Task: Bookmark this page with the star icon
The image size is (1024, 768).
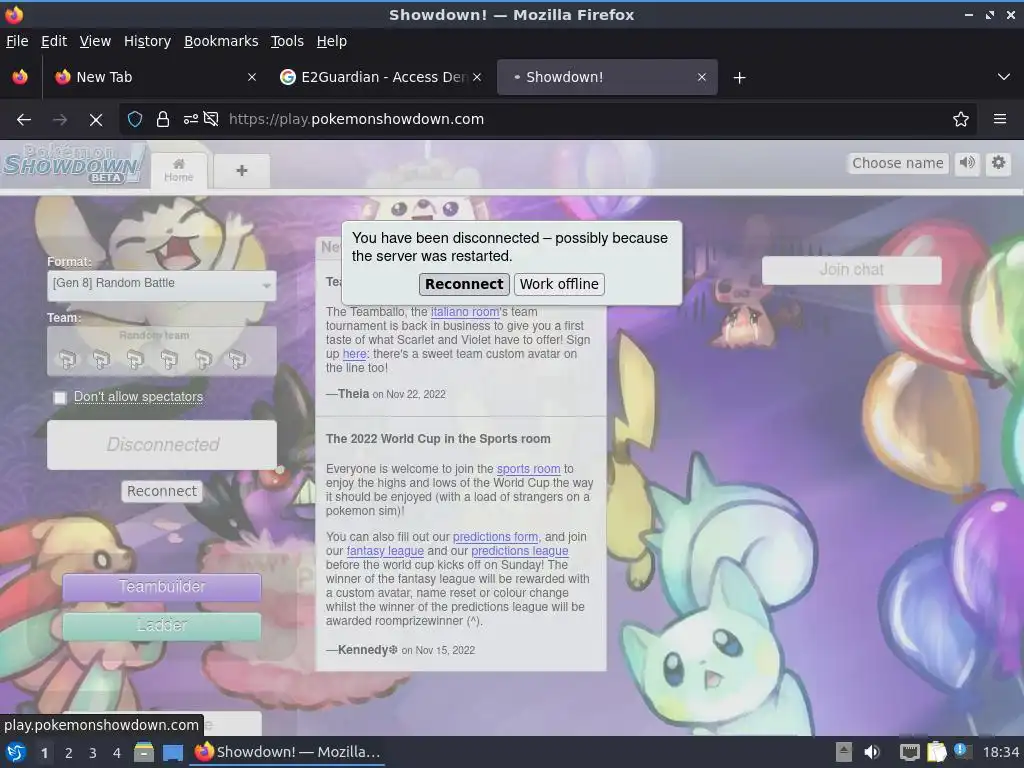Action: [961, 119]
